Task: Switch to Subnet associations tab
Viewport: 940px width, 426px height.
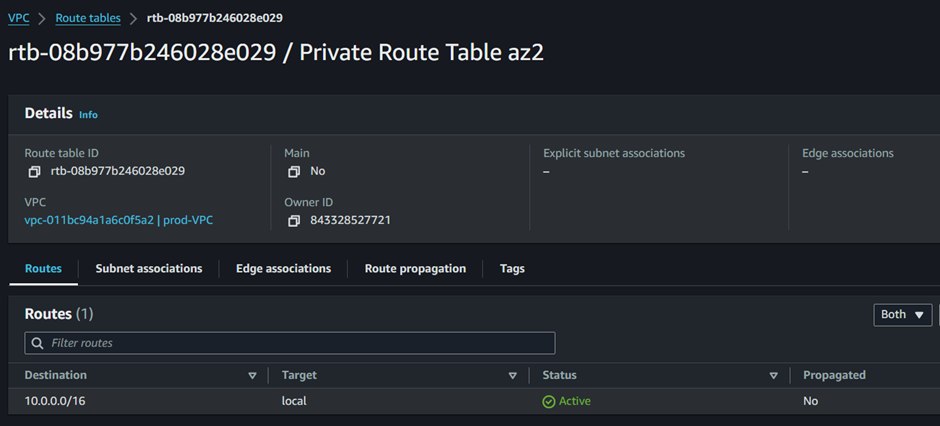Action: tap(149, 268)
